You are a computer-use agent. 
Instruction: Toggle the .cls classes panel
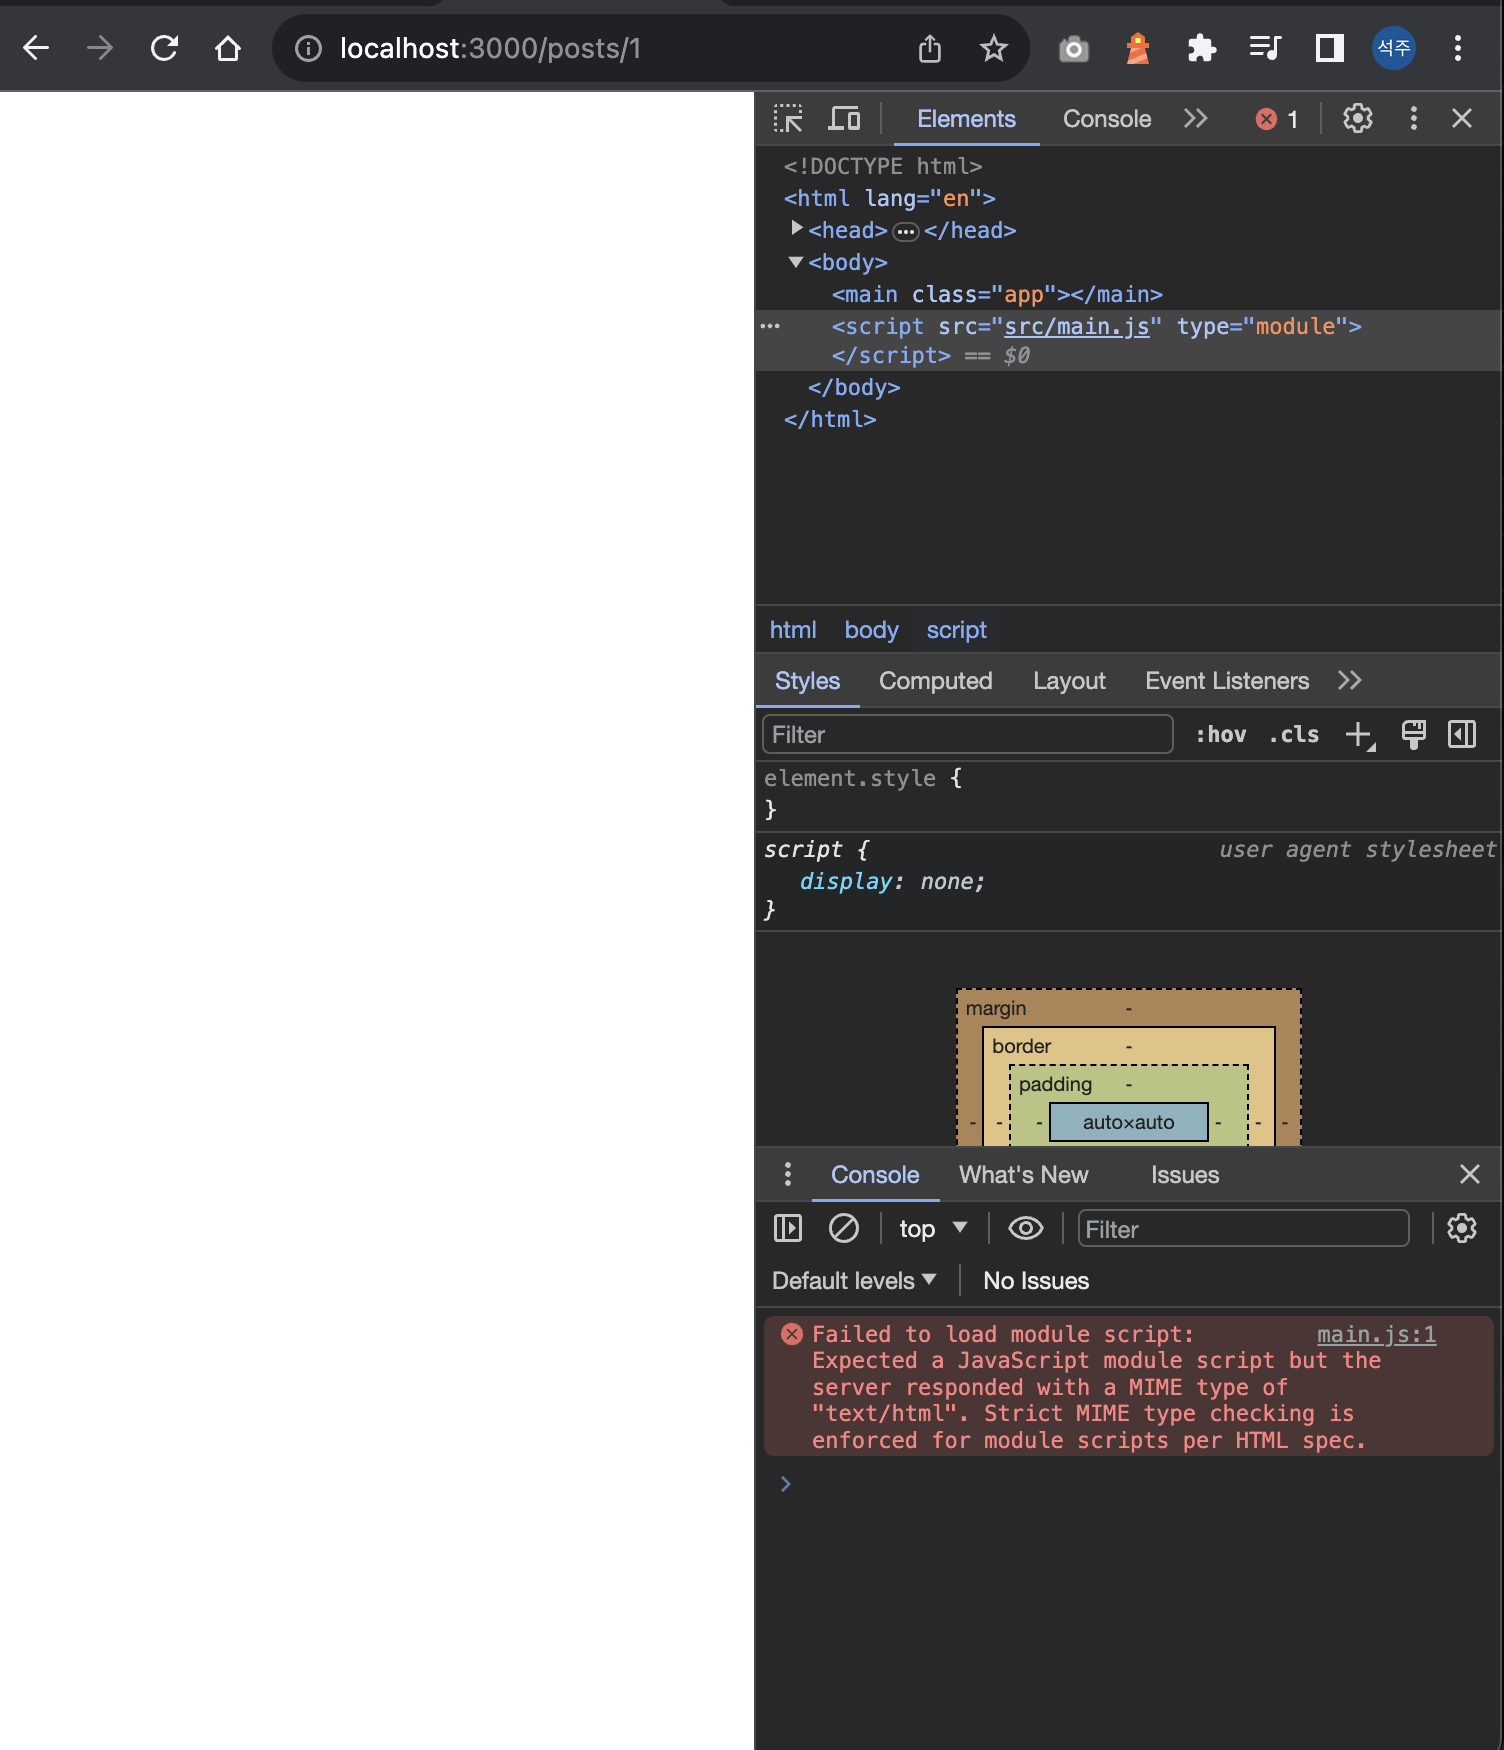tap(1294, 734)
